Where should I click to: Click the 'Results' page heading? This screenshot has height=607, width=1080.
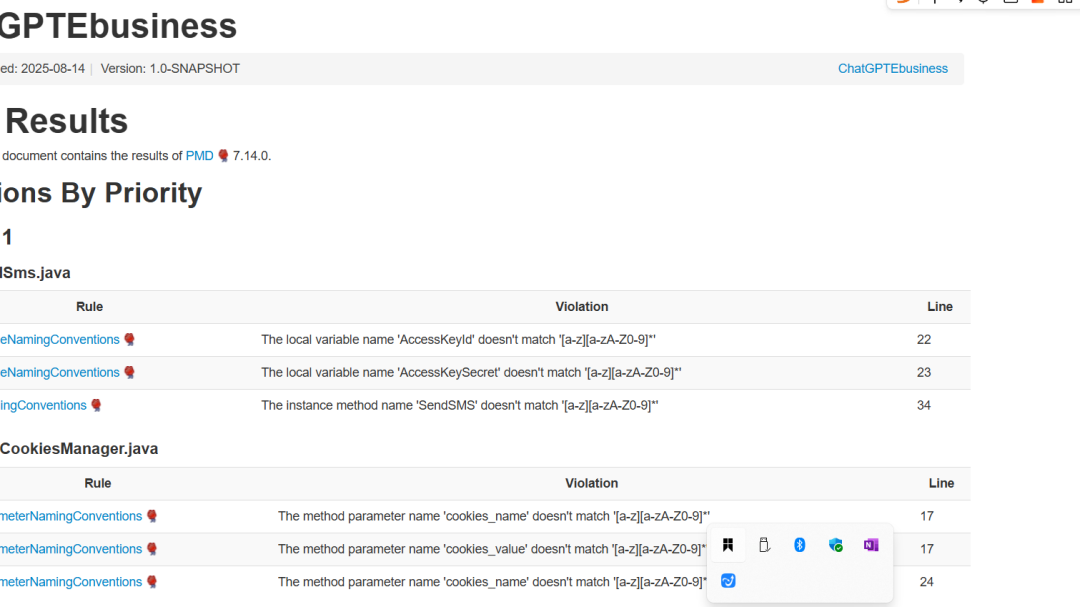click(66, 121)
